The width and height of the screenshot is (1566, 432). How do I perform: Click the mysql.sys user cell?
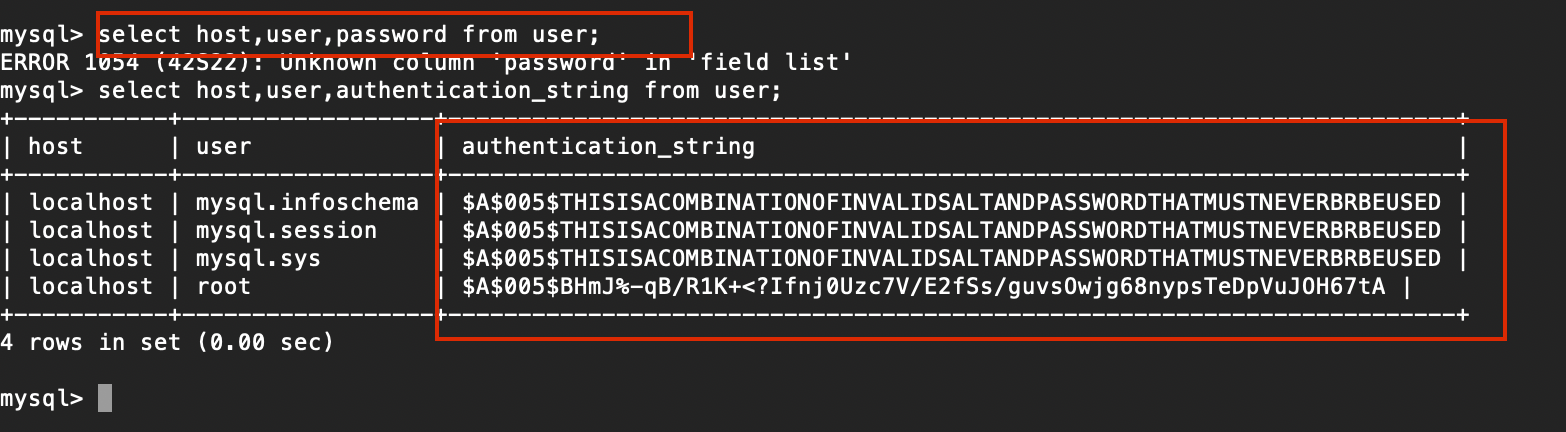coord(258,259)
